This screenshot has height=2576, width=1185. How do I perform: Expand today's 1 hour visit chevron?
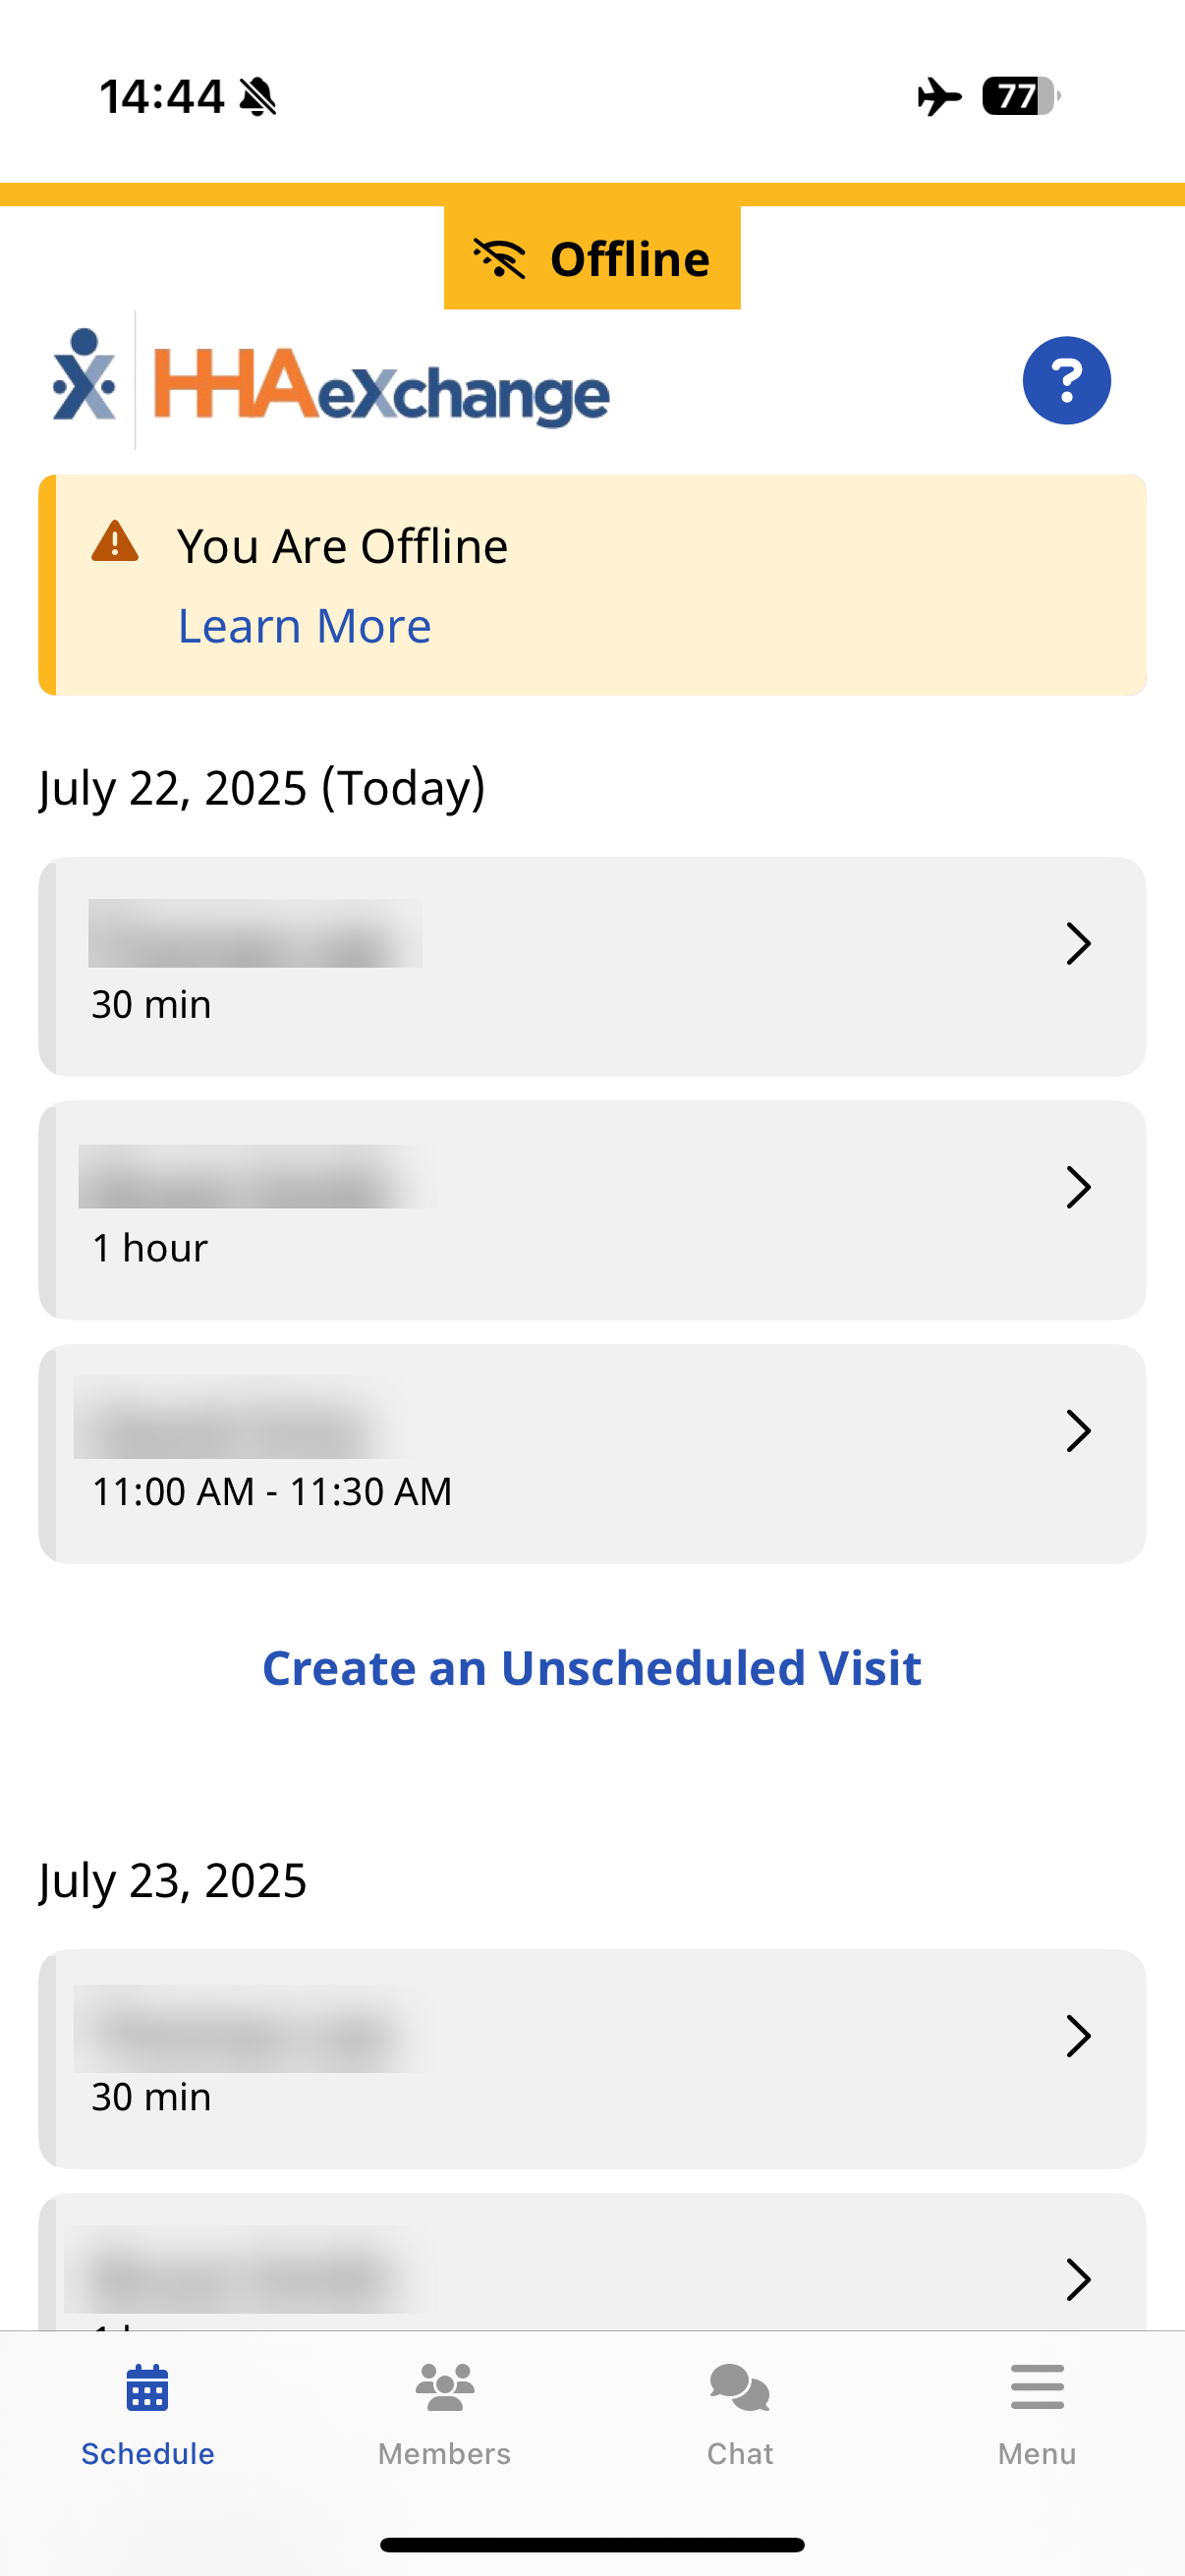point(1077,1187)
